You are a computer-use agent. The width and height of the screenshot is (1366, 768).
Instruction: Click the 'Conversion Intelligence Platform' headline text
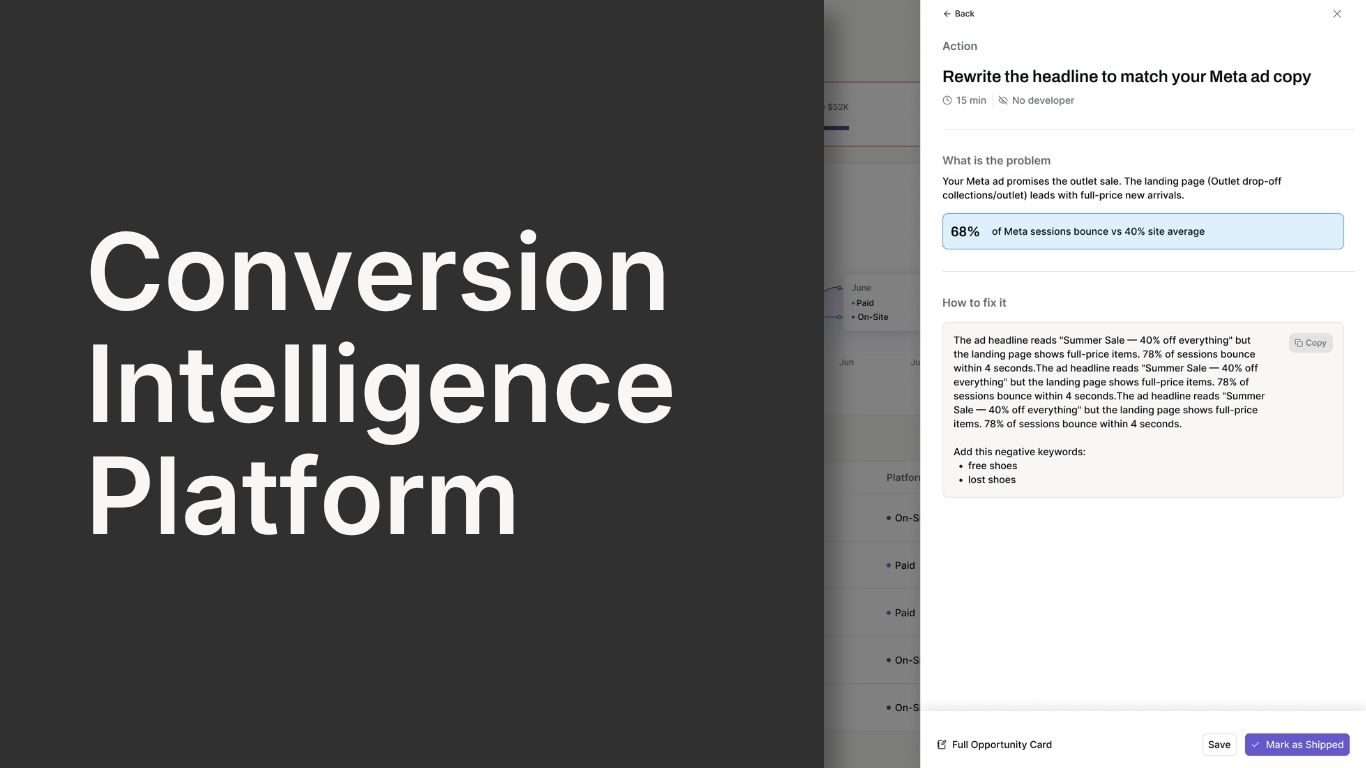coord(380,384)
